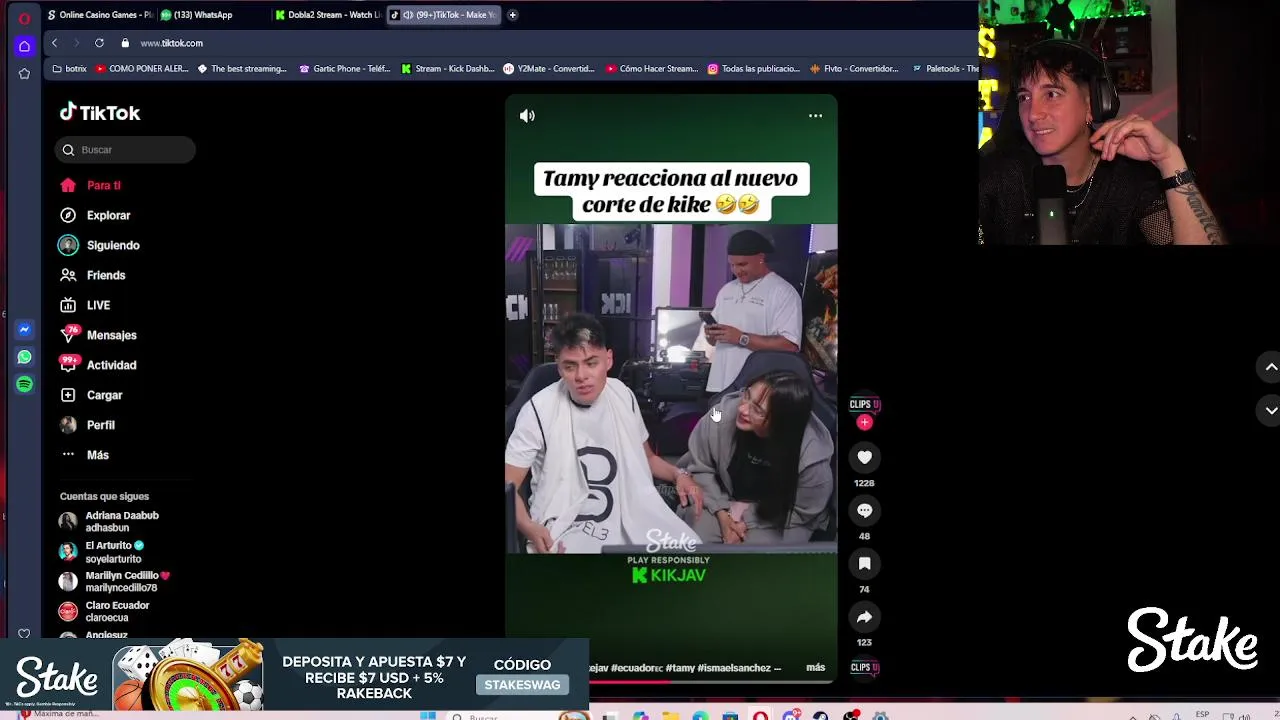Select the TikTok browser tab
Image resolution: width=1280 pixels, height=720 pixels.
pyautogui.click(x=443, y=15)
